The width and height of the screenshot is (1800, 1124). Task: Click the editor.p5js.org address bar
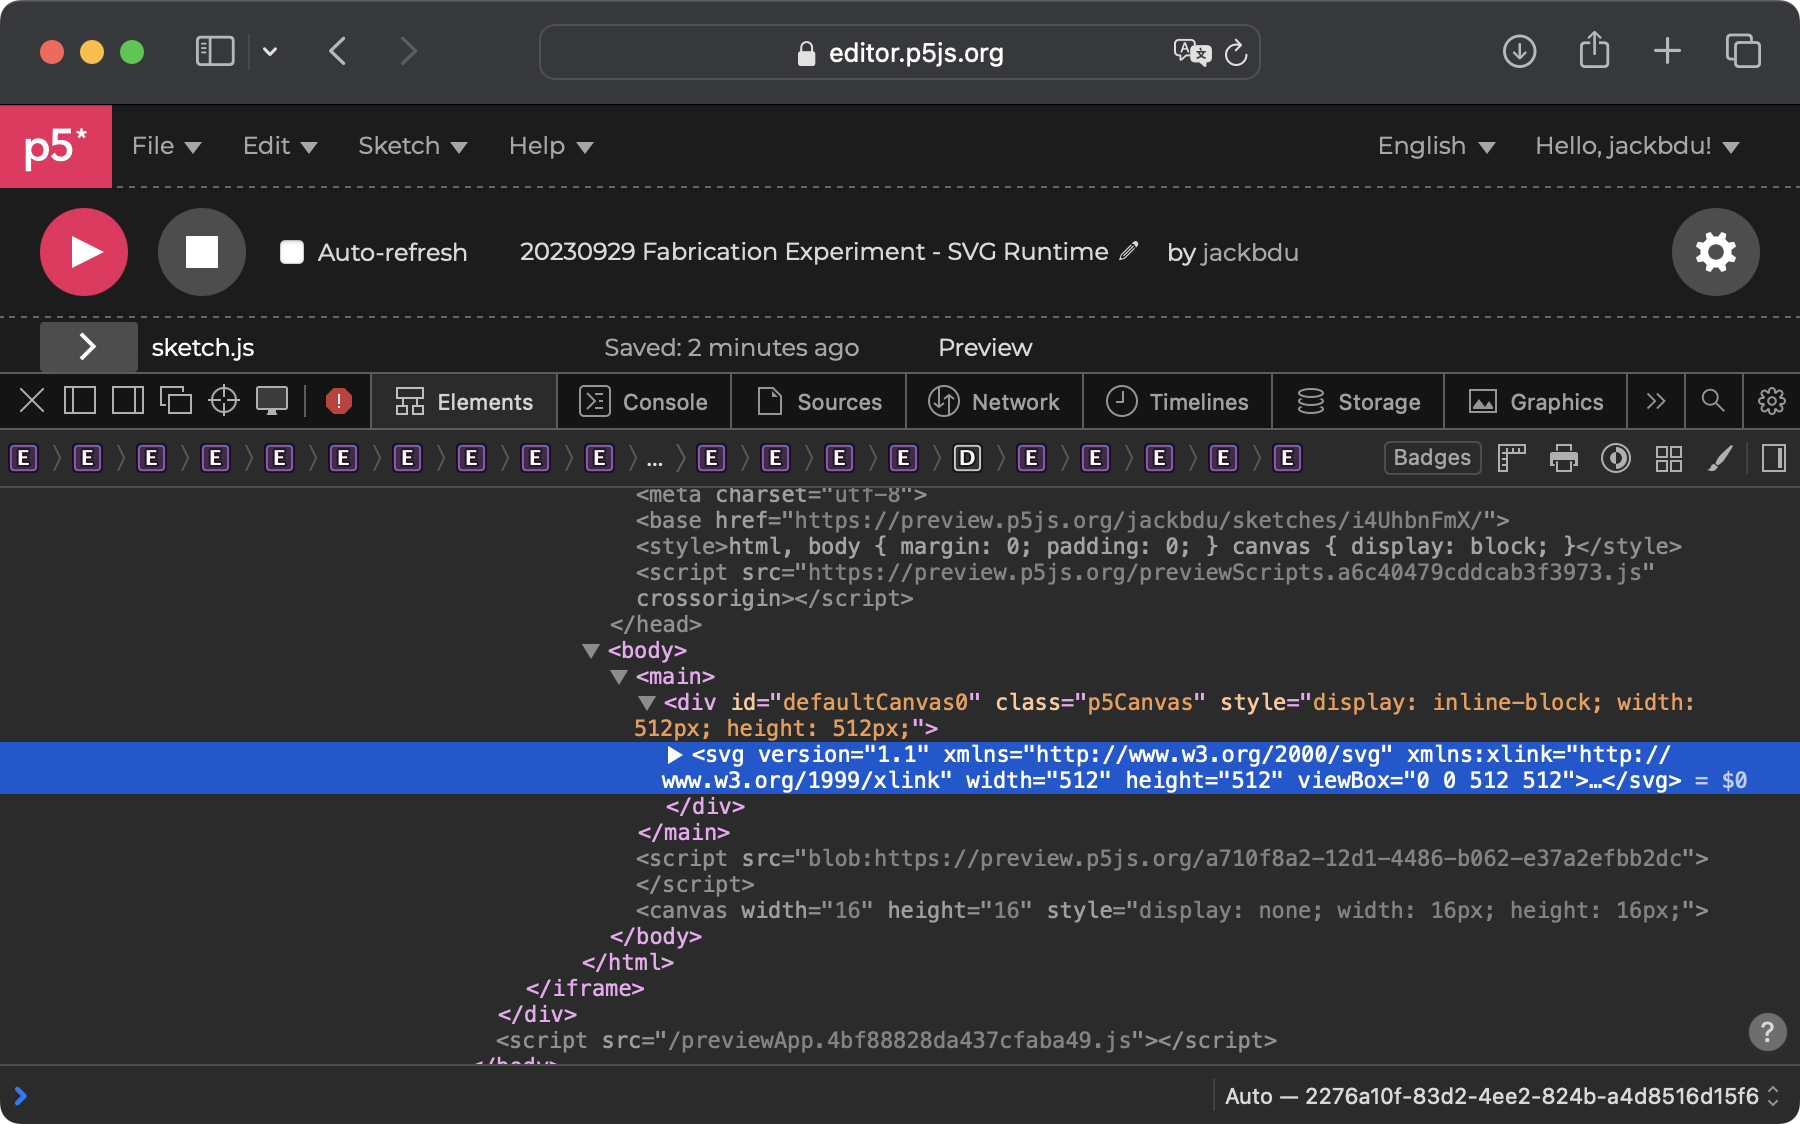click(900, 53)
